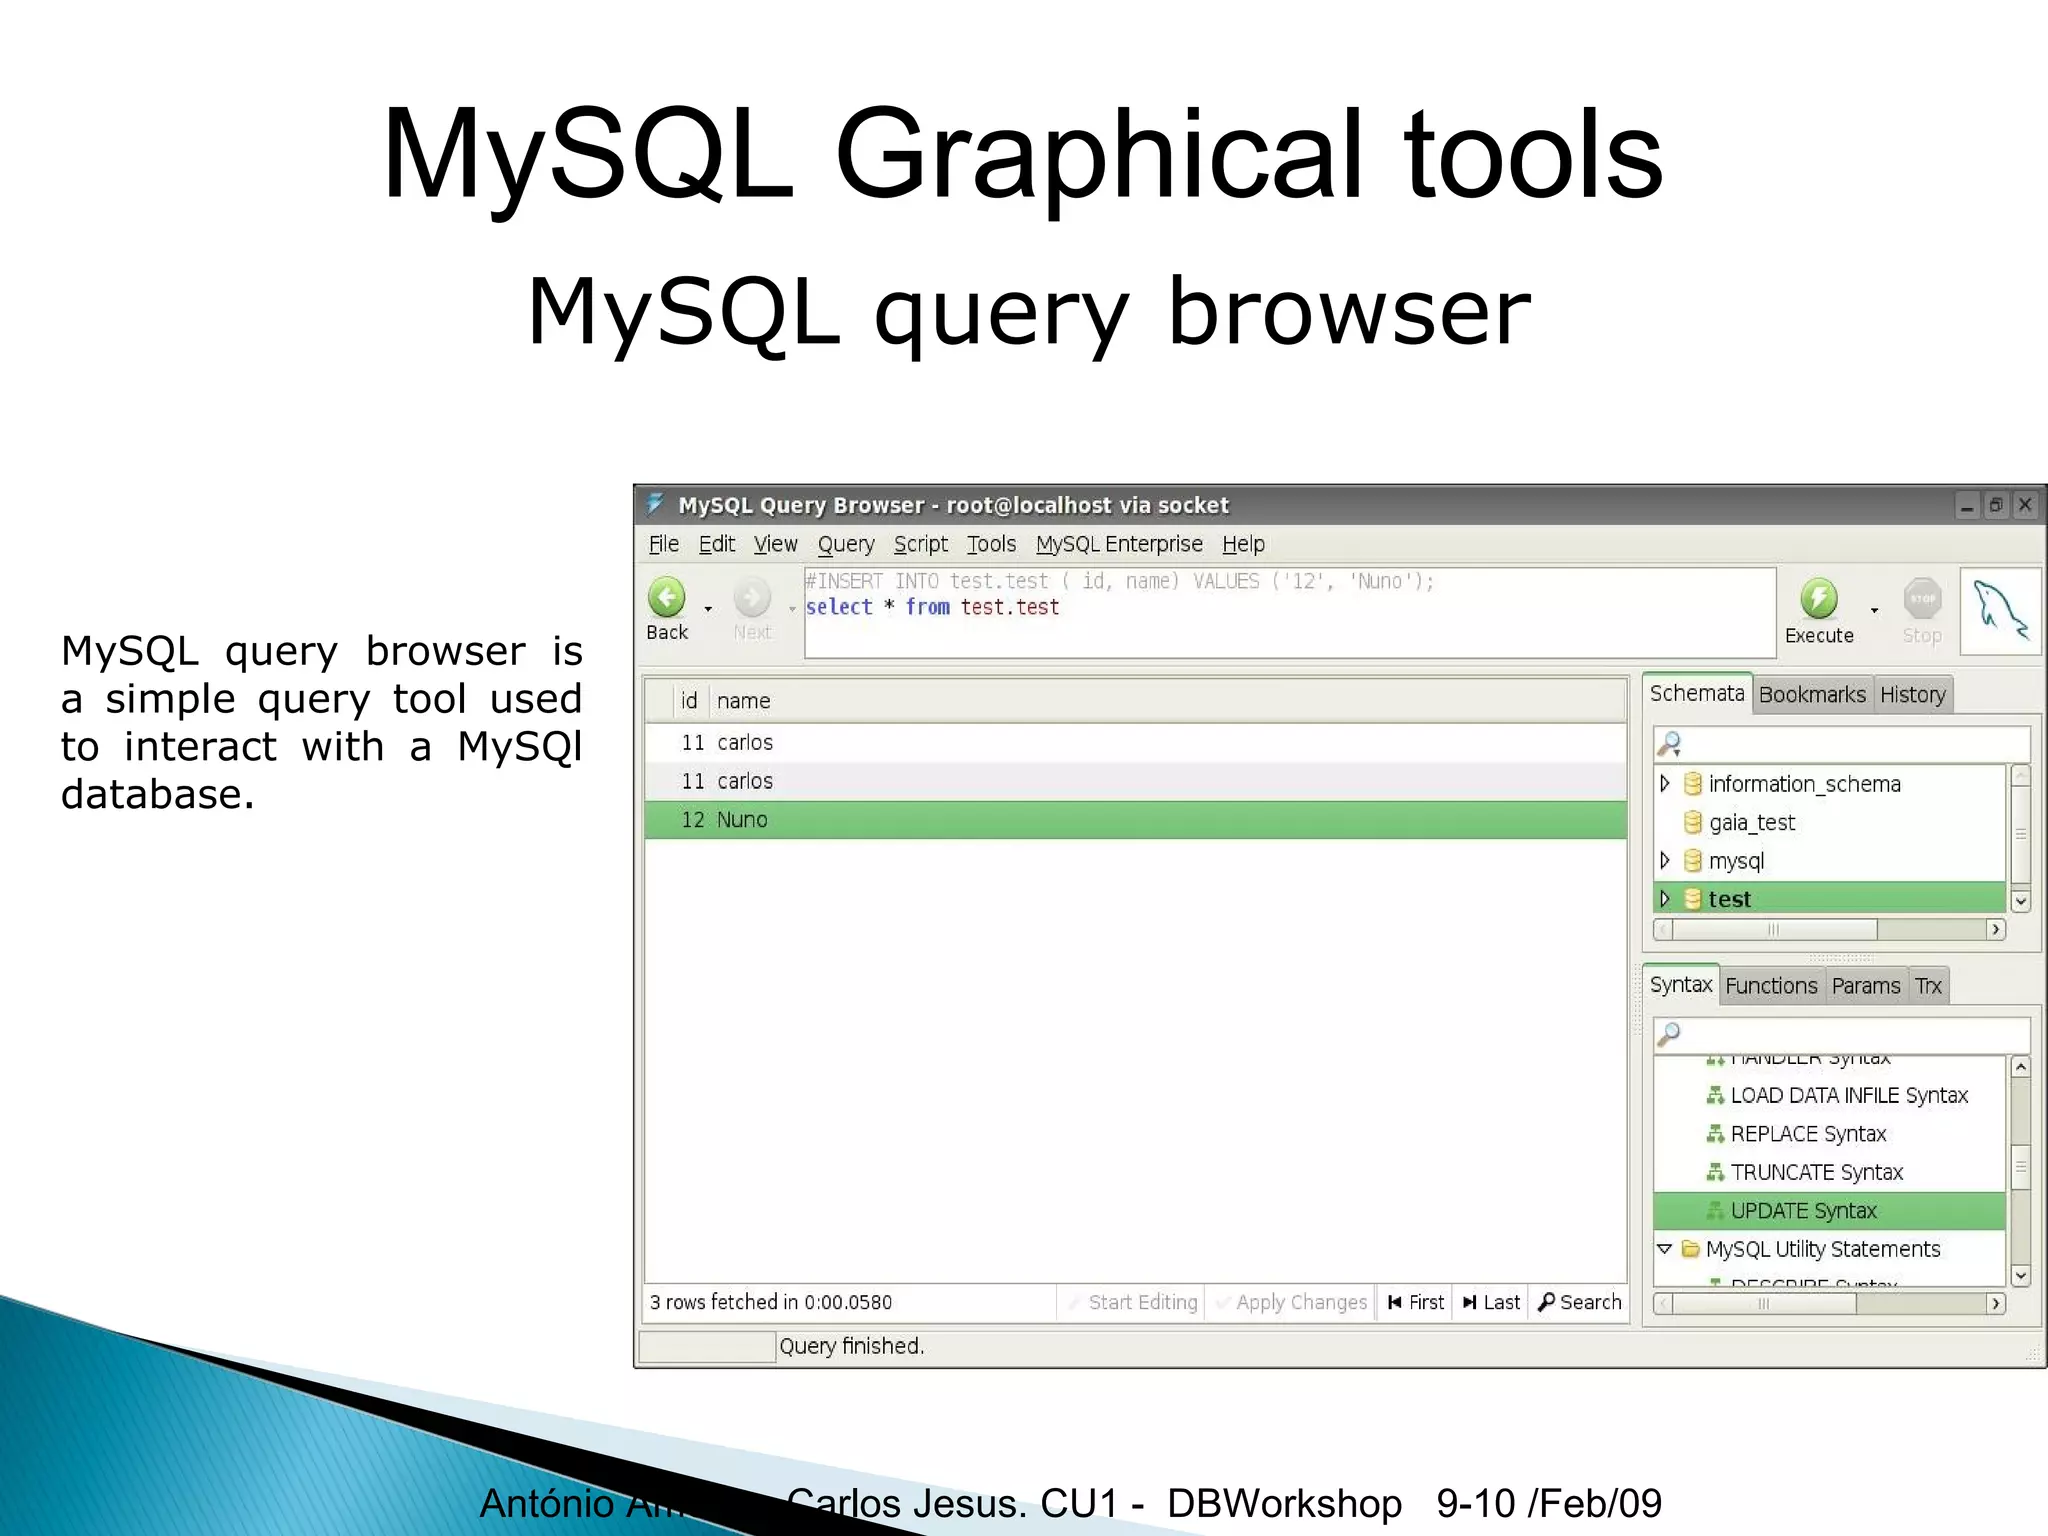The width and height of the screenshot is (2048, 1536).
Task: Collapse the MySQL Utility Statements group
Action: click(x=1664, y=1249)
